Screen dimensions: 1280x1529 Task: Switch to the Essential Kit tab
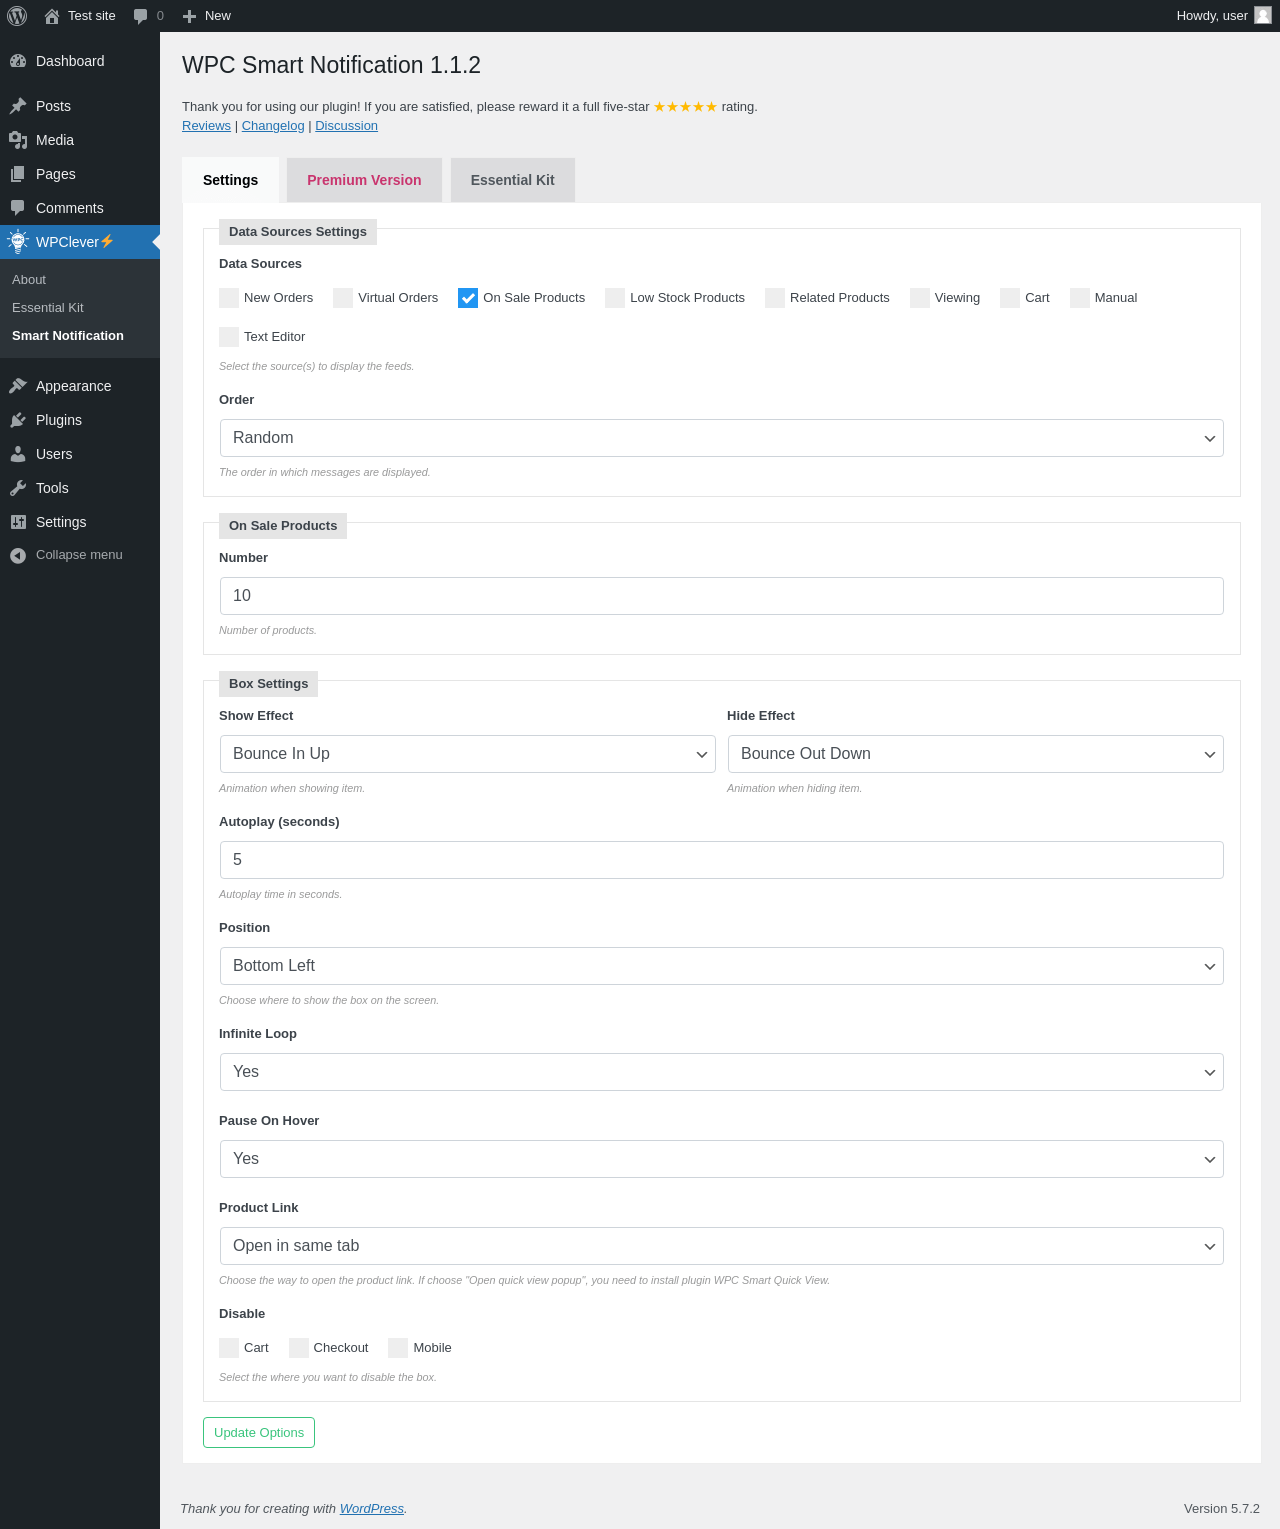coord(513,180)
